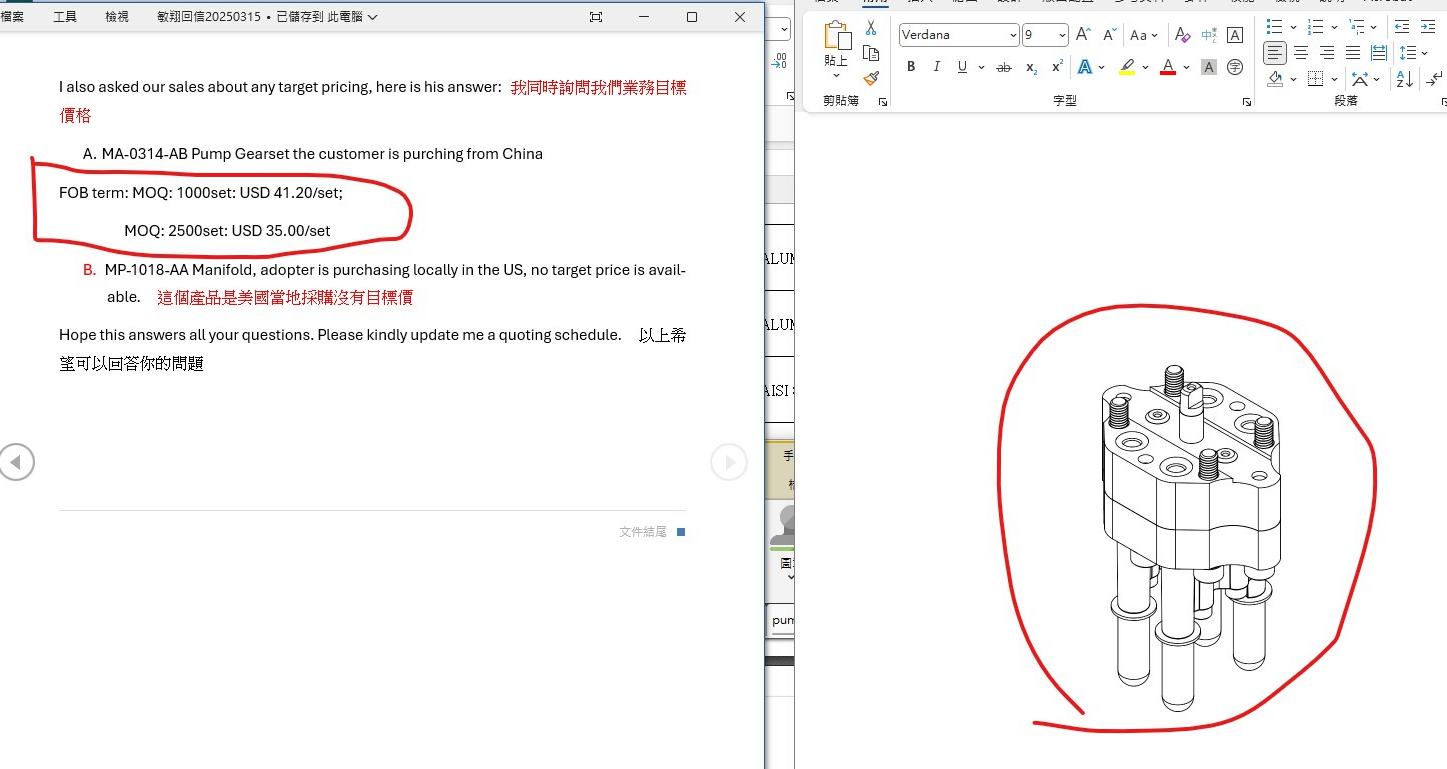Go to next page with right arrow
The image size is (1447, 769).
pyautogui.click(x=729, y=462)
